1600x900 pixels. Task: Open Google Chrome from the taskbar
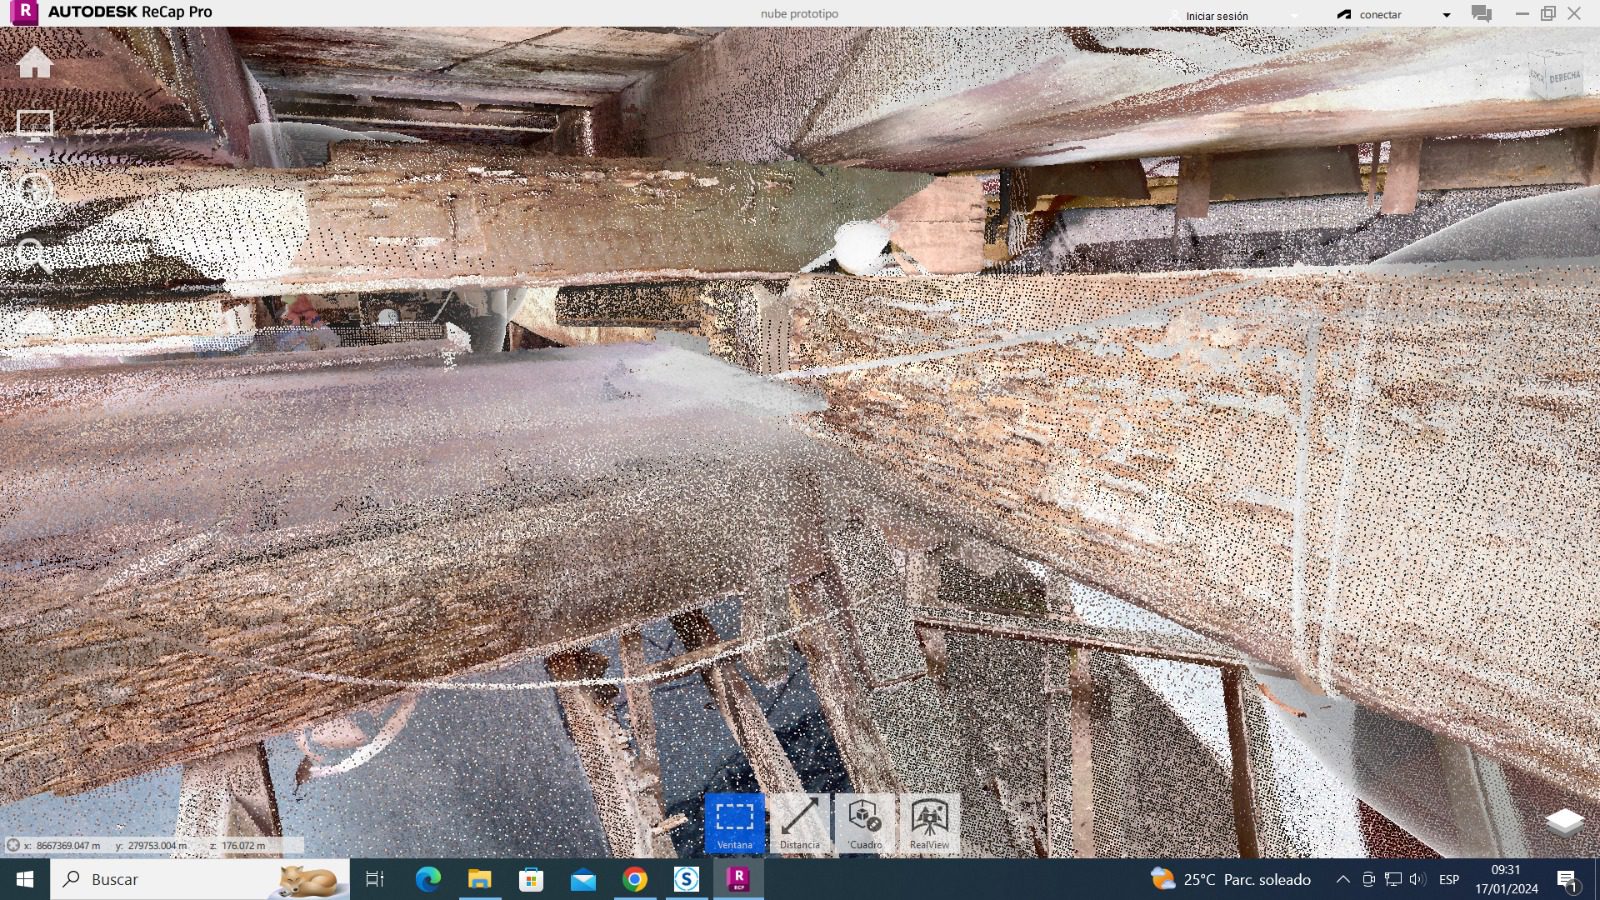[634, 880]
